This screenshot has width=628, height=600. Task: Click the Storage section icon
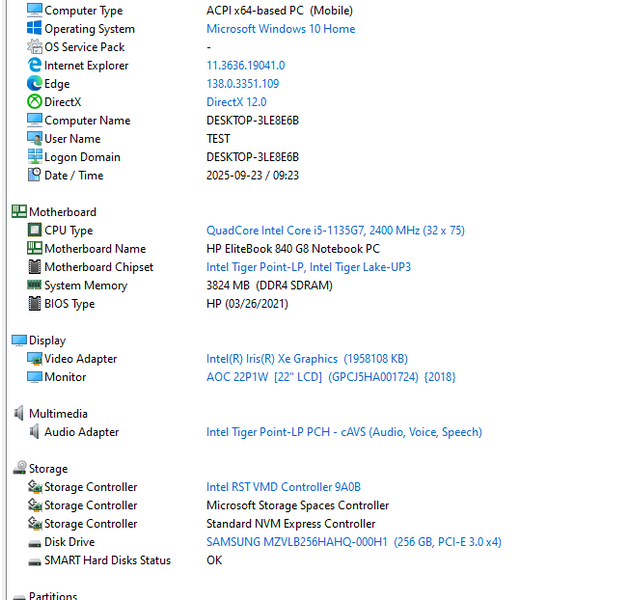click(x=19, y=468)
